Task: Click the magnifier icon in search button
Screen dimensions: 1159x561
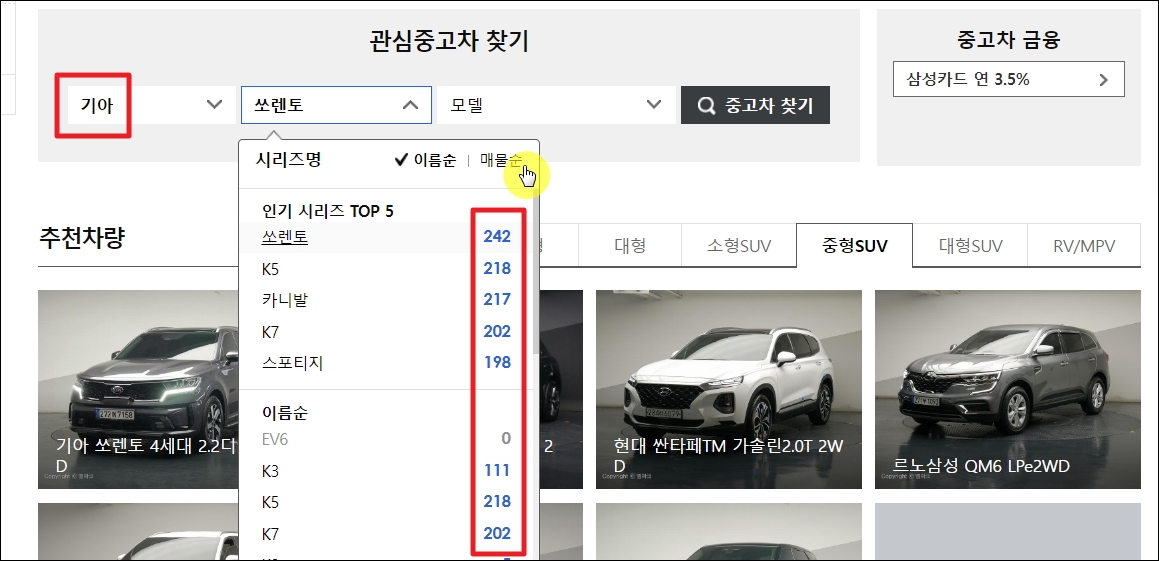Action: click(x=707, y=106)
